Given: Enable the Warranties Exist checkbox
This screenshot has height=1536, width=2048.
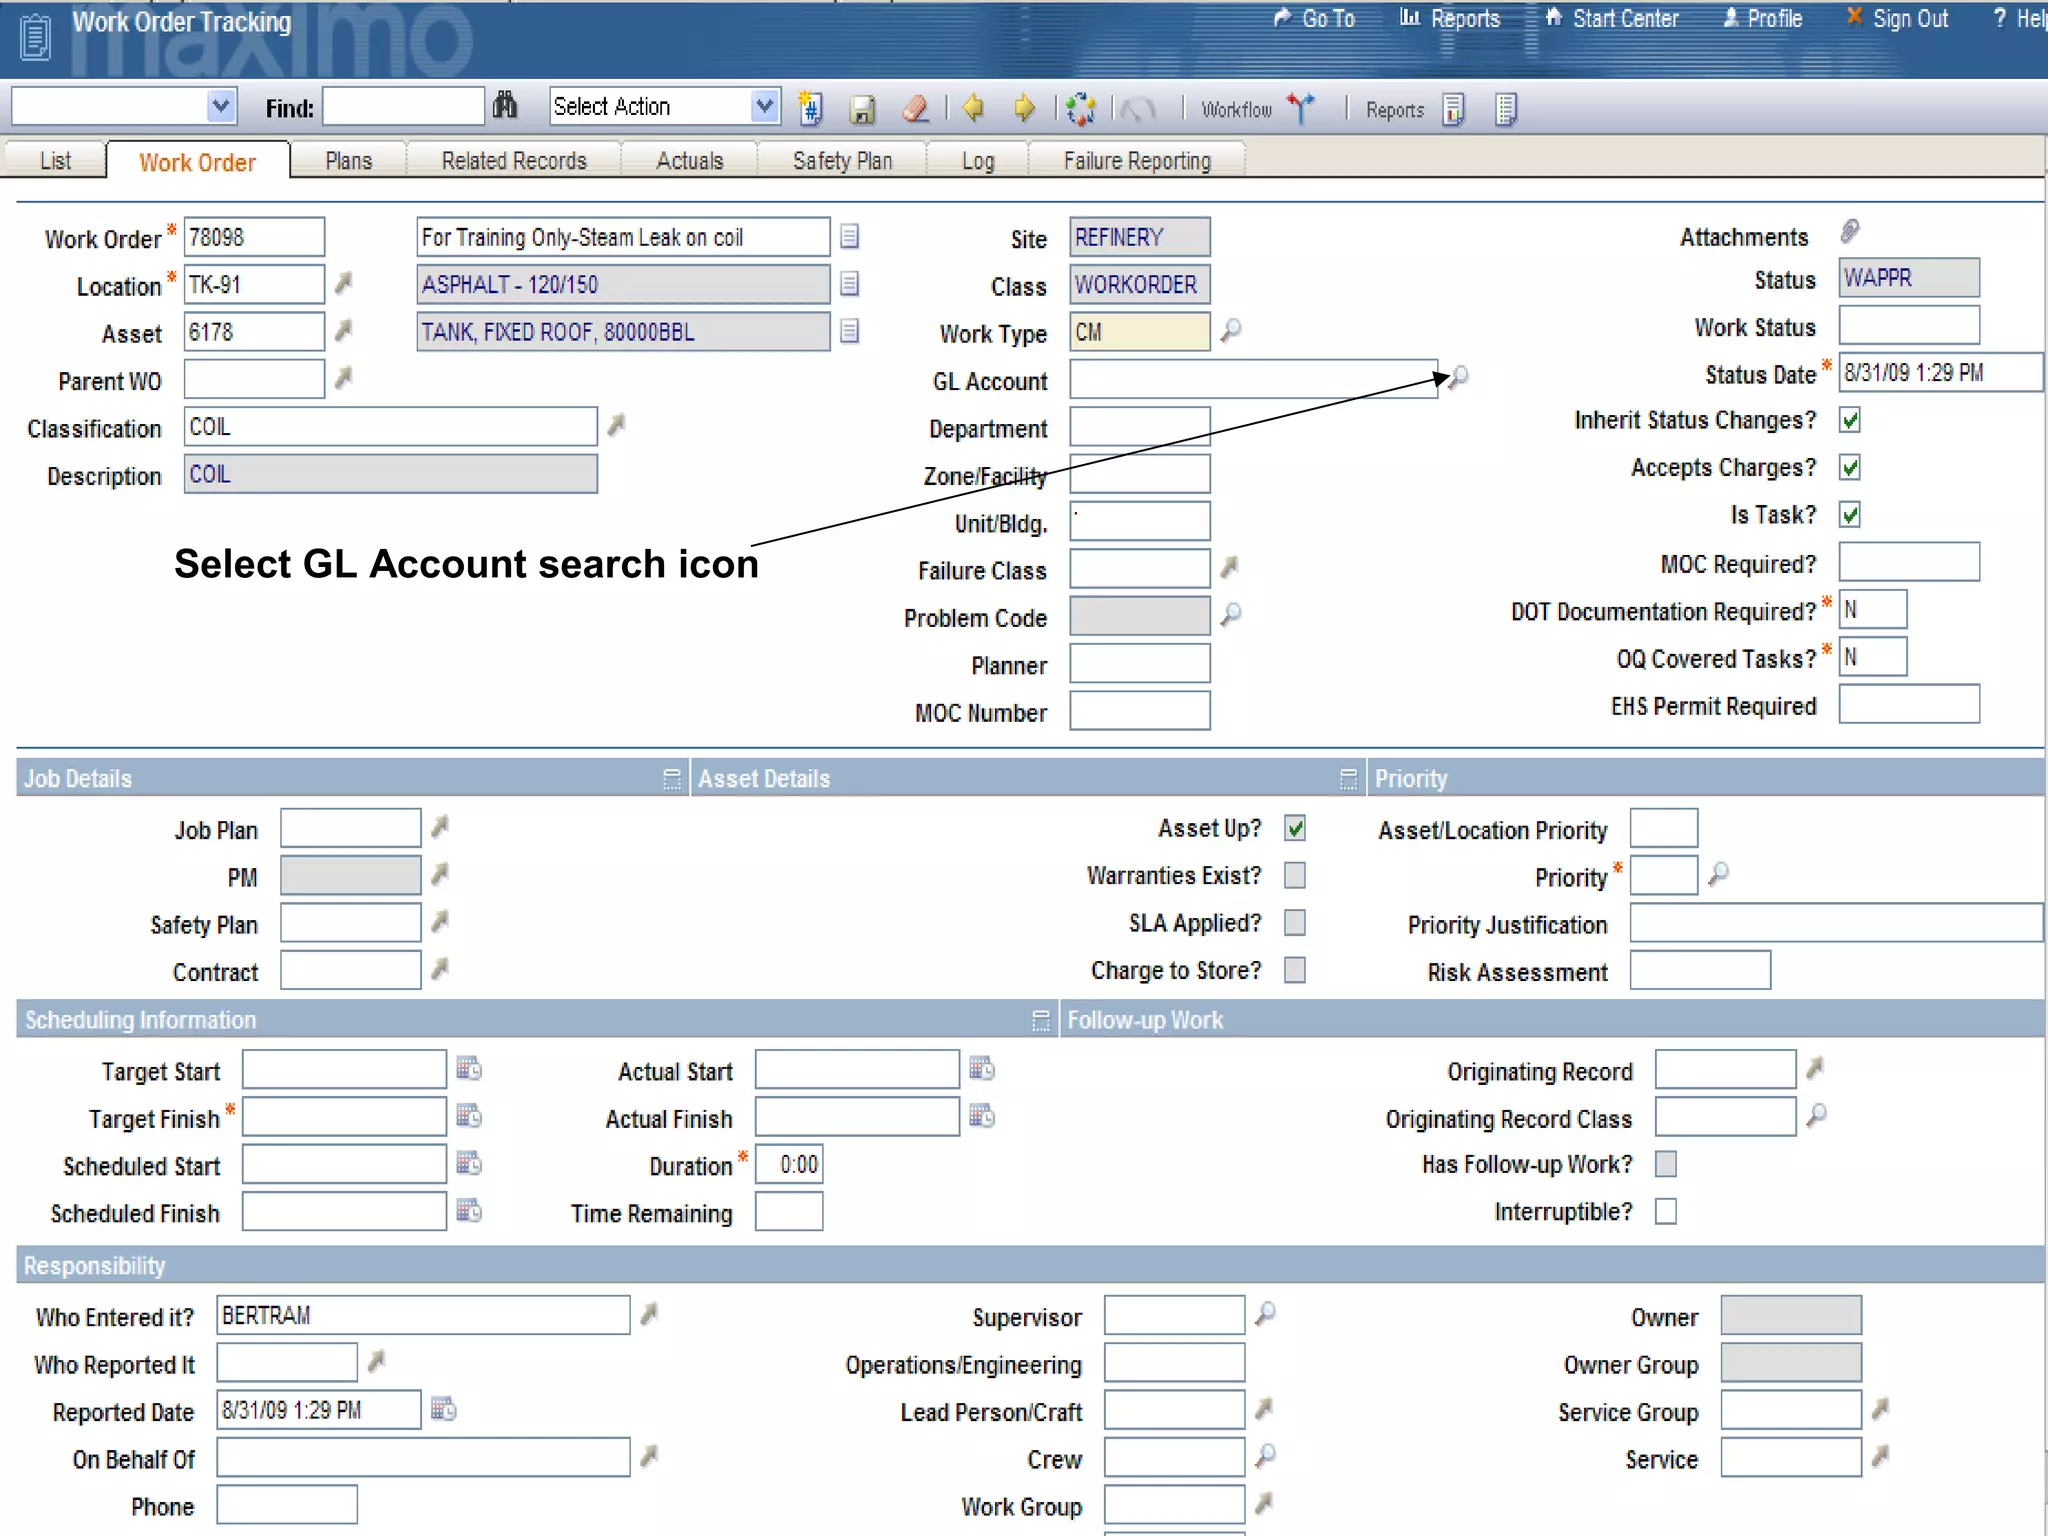Looking at the screenshot, I should click(x=1295, y=875).
